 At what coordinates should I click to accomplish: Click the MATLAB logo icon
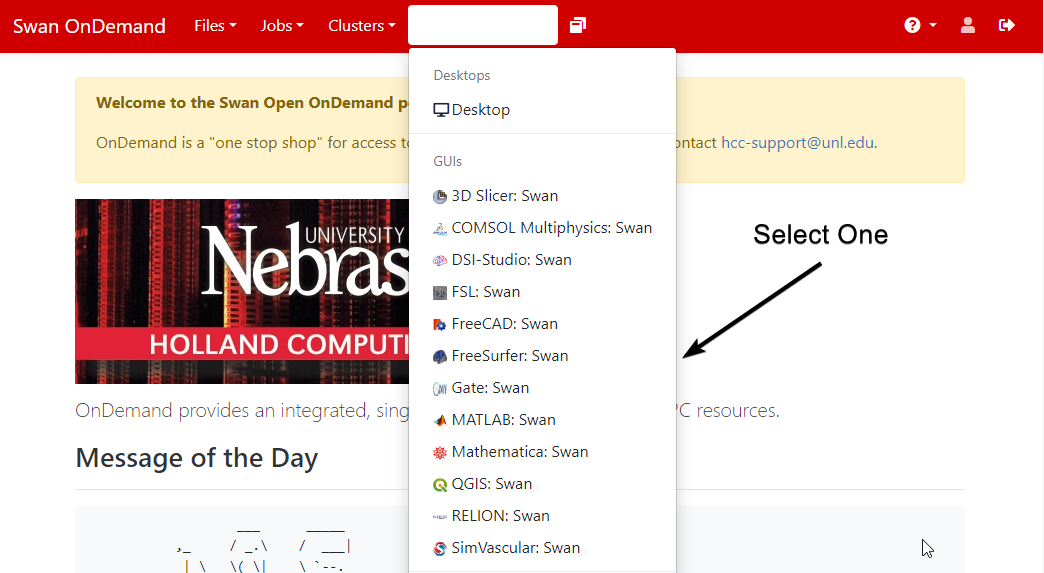(x=440, y=420)
